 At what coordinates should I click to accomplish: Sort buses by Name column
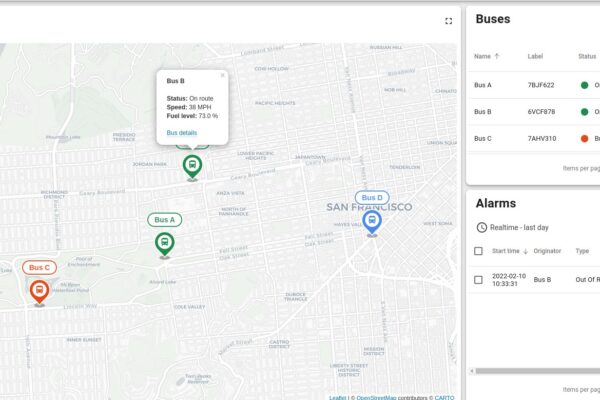click(x=482, y=56)
